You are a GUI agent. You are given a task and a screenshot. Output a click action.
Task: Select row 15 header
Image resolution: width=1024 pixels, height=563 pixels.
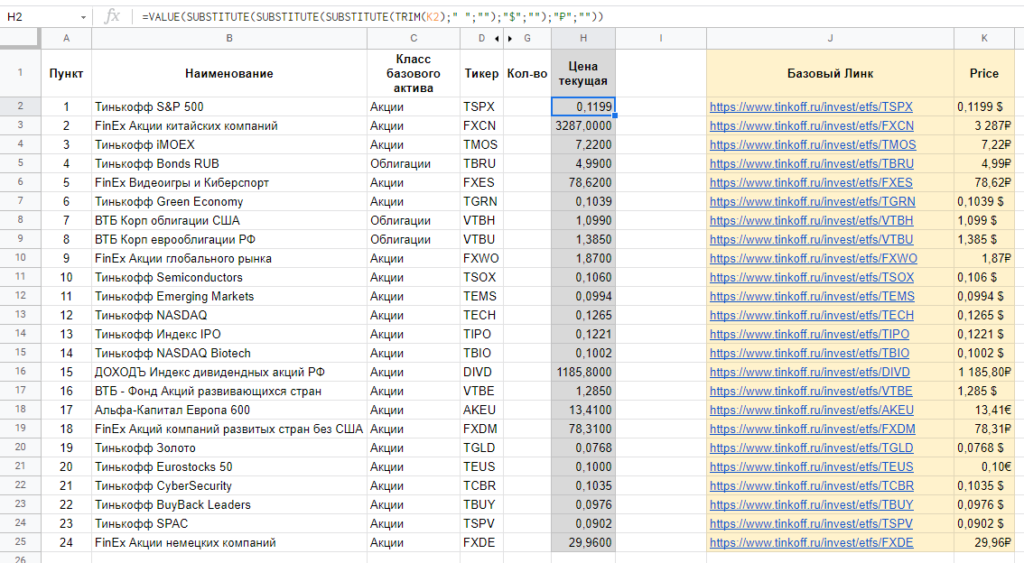(x=20, y=353)
